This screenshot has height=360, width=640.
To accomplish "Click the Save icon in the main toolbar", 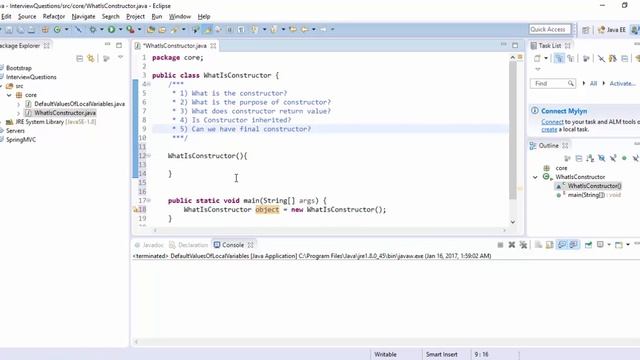I will 9,29.
